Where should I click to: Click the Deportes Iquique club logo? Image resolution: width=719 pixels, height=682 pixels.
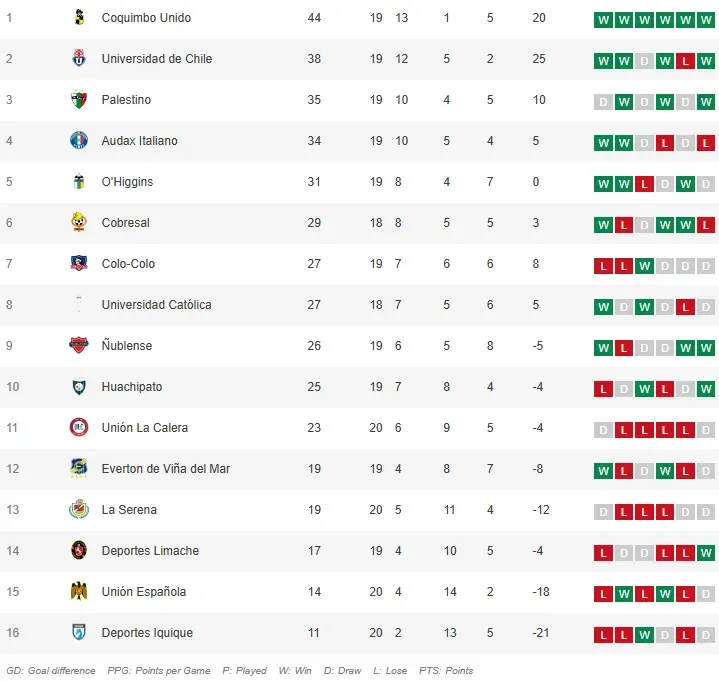point(79,633)
